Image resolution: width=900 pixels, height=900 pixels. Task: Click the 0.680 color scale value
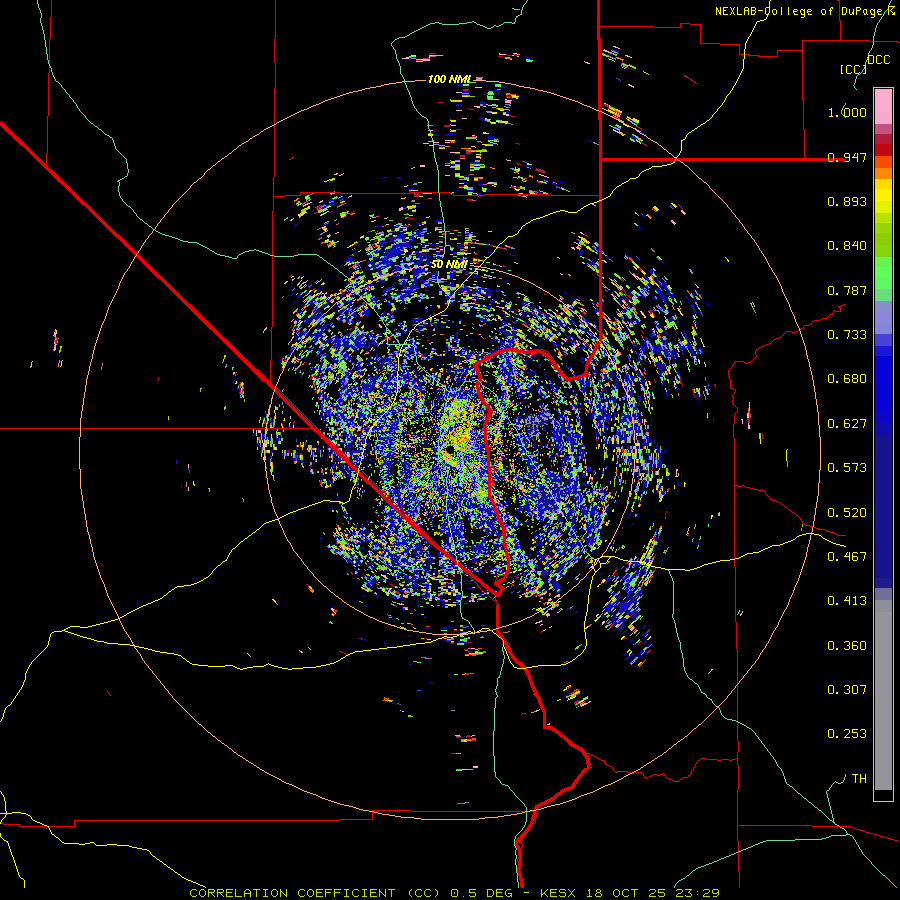847,379
